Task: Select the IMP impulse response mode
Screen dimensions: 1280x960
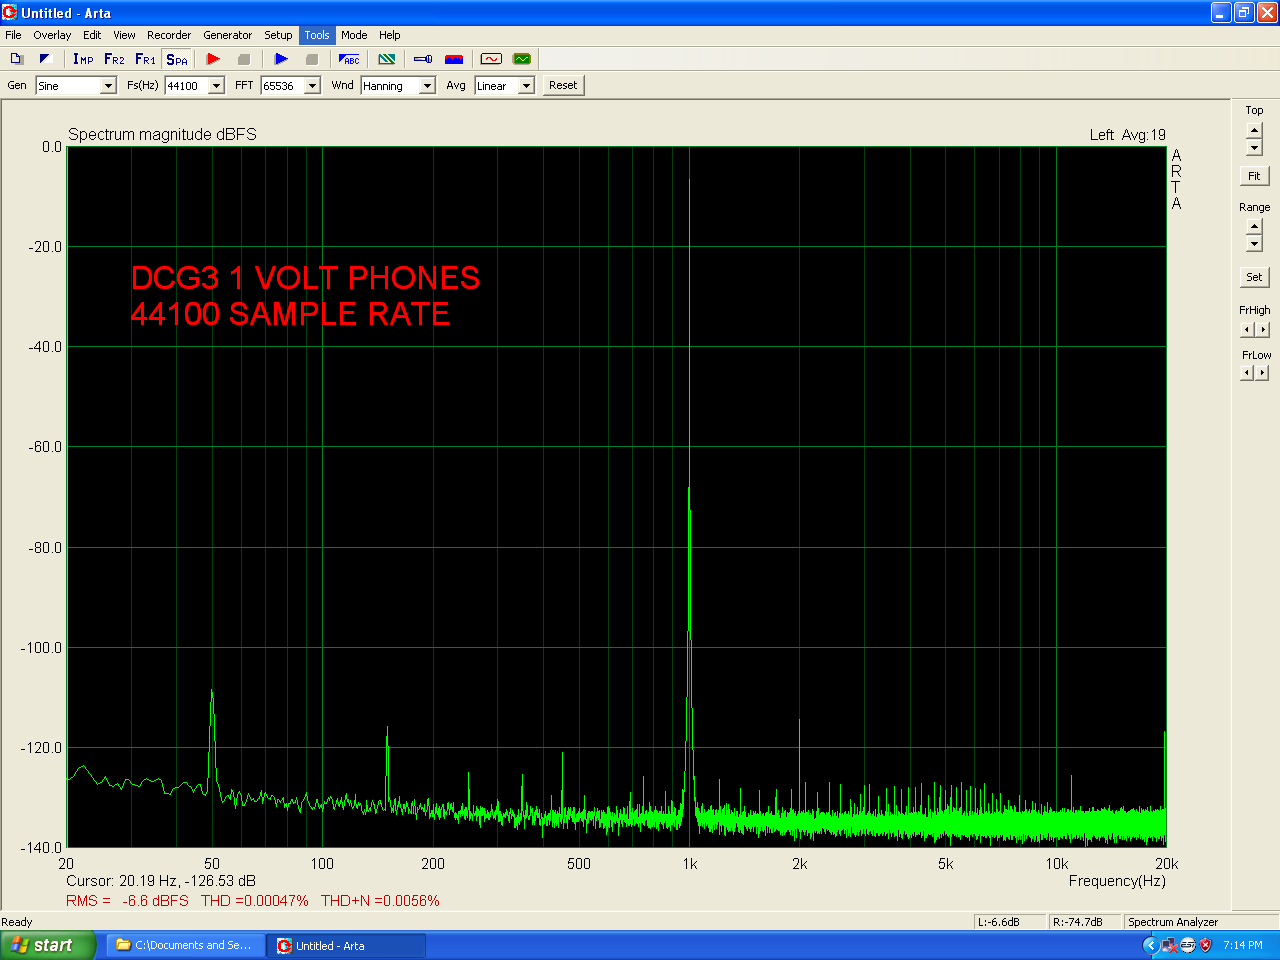Action: pos(83,59)
